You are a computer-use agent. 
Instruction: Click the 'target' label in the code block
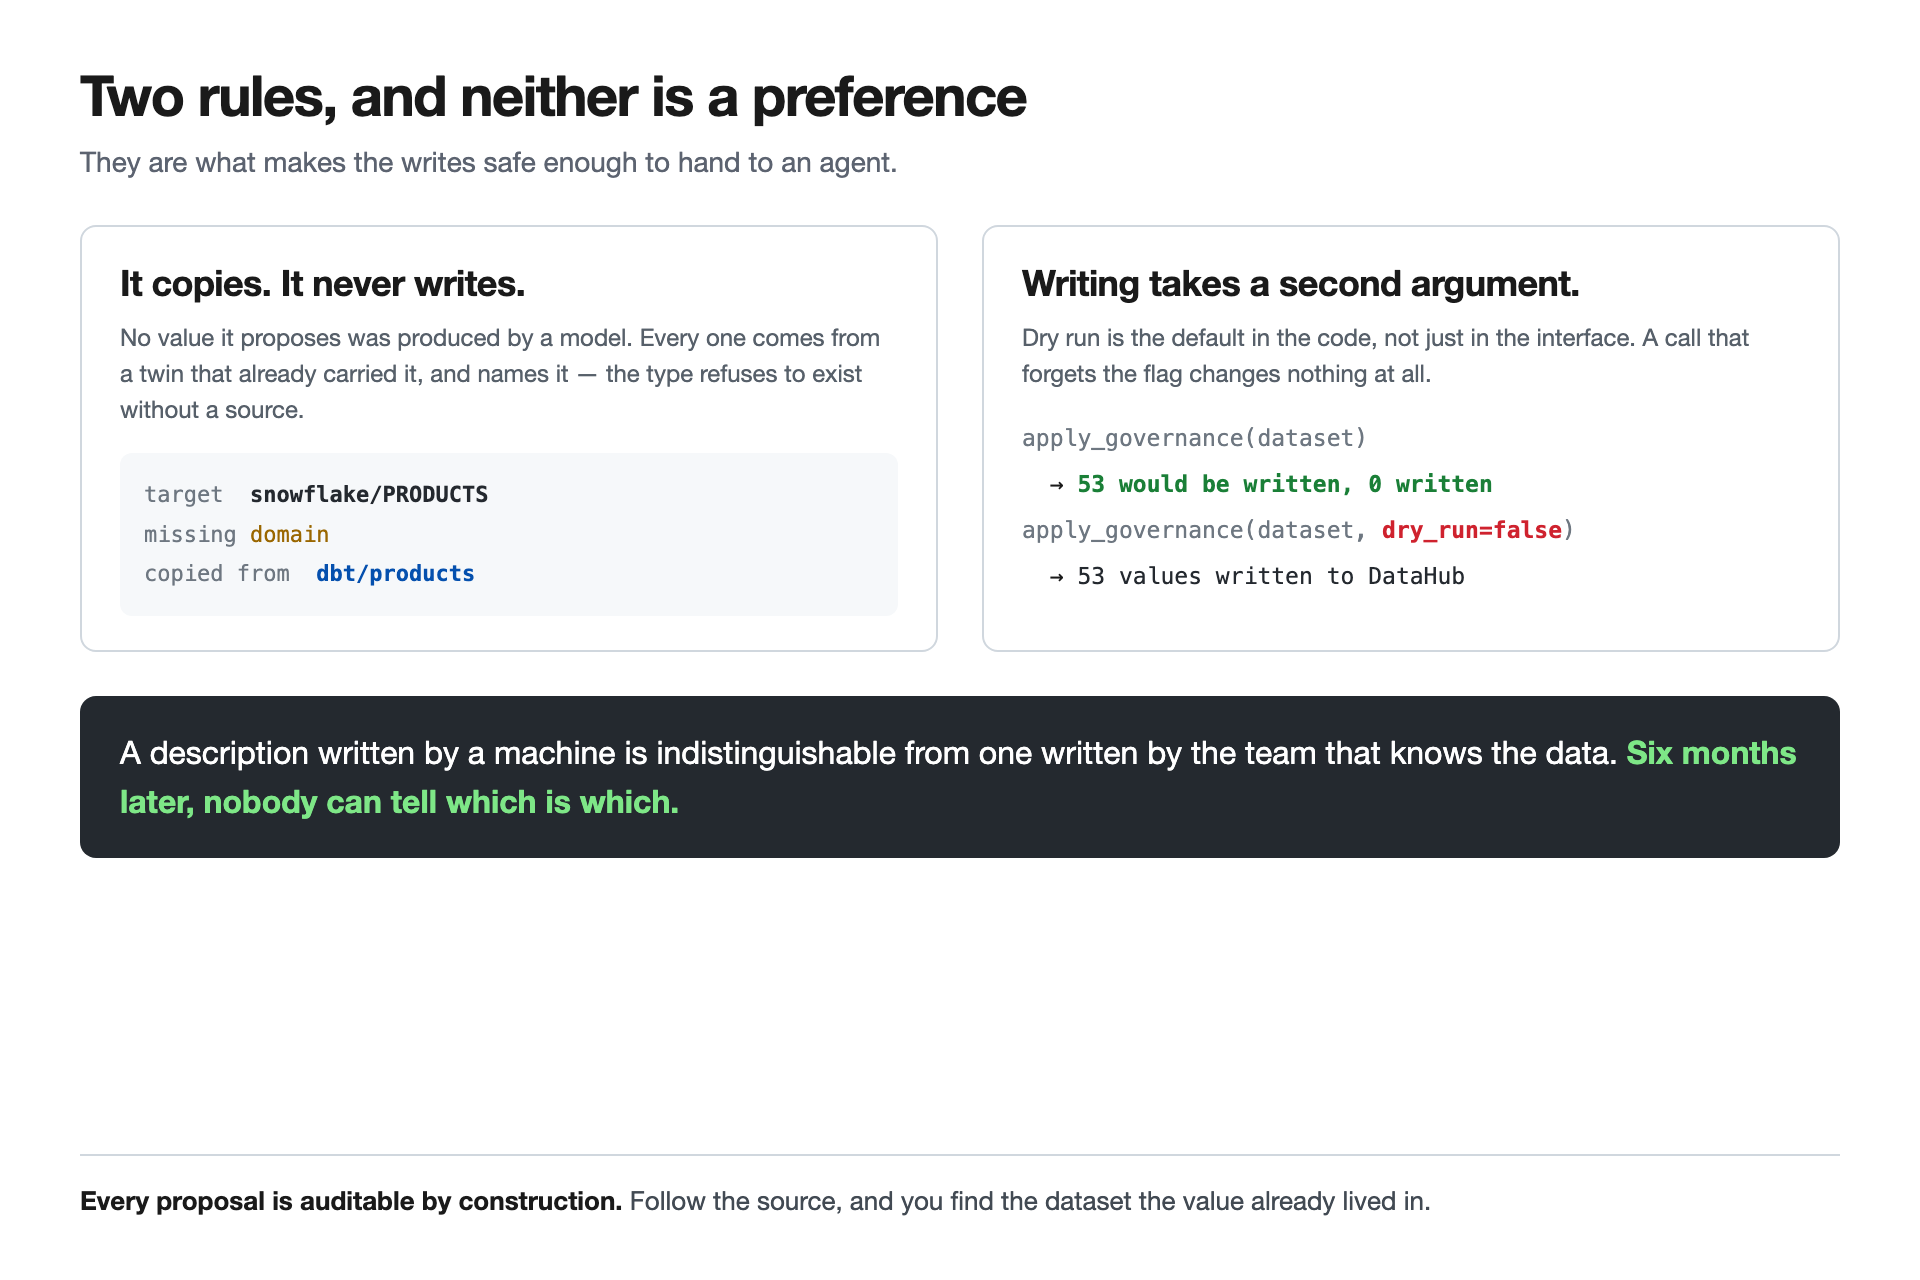[x=183, y=495]
